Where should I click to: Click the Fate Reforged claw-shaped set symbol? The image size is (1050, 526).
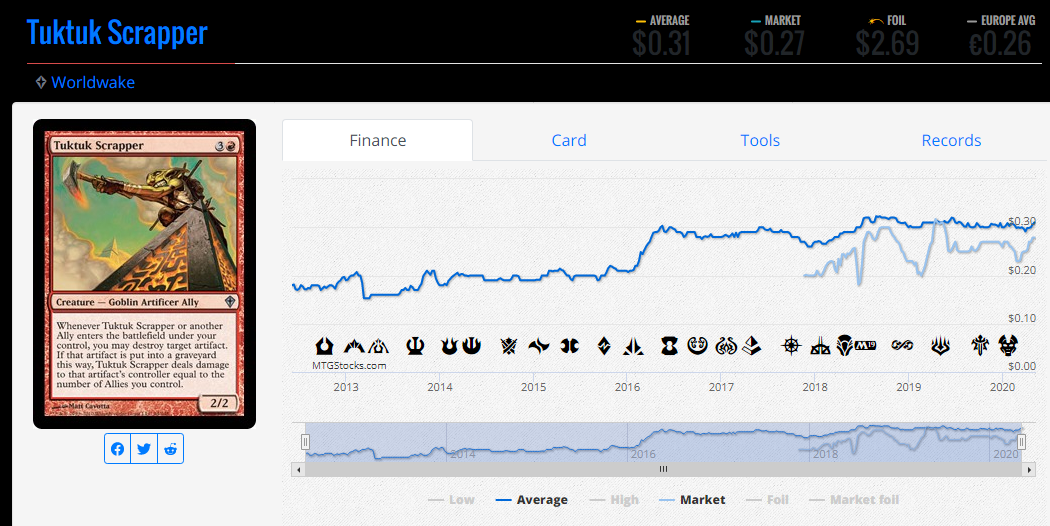(538, 346)
